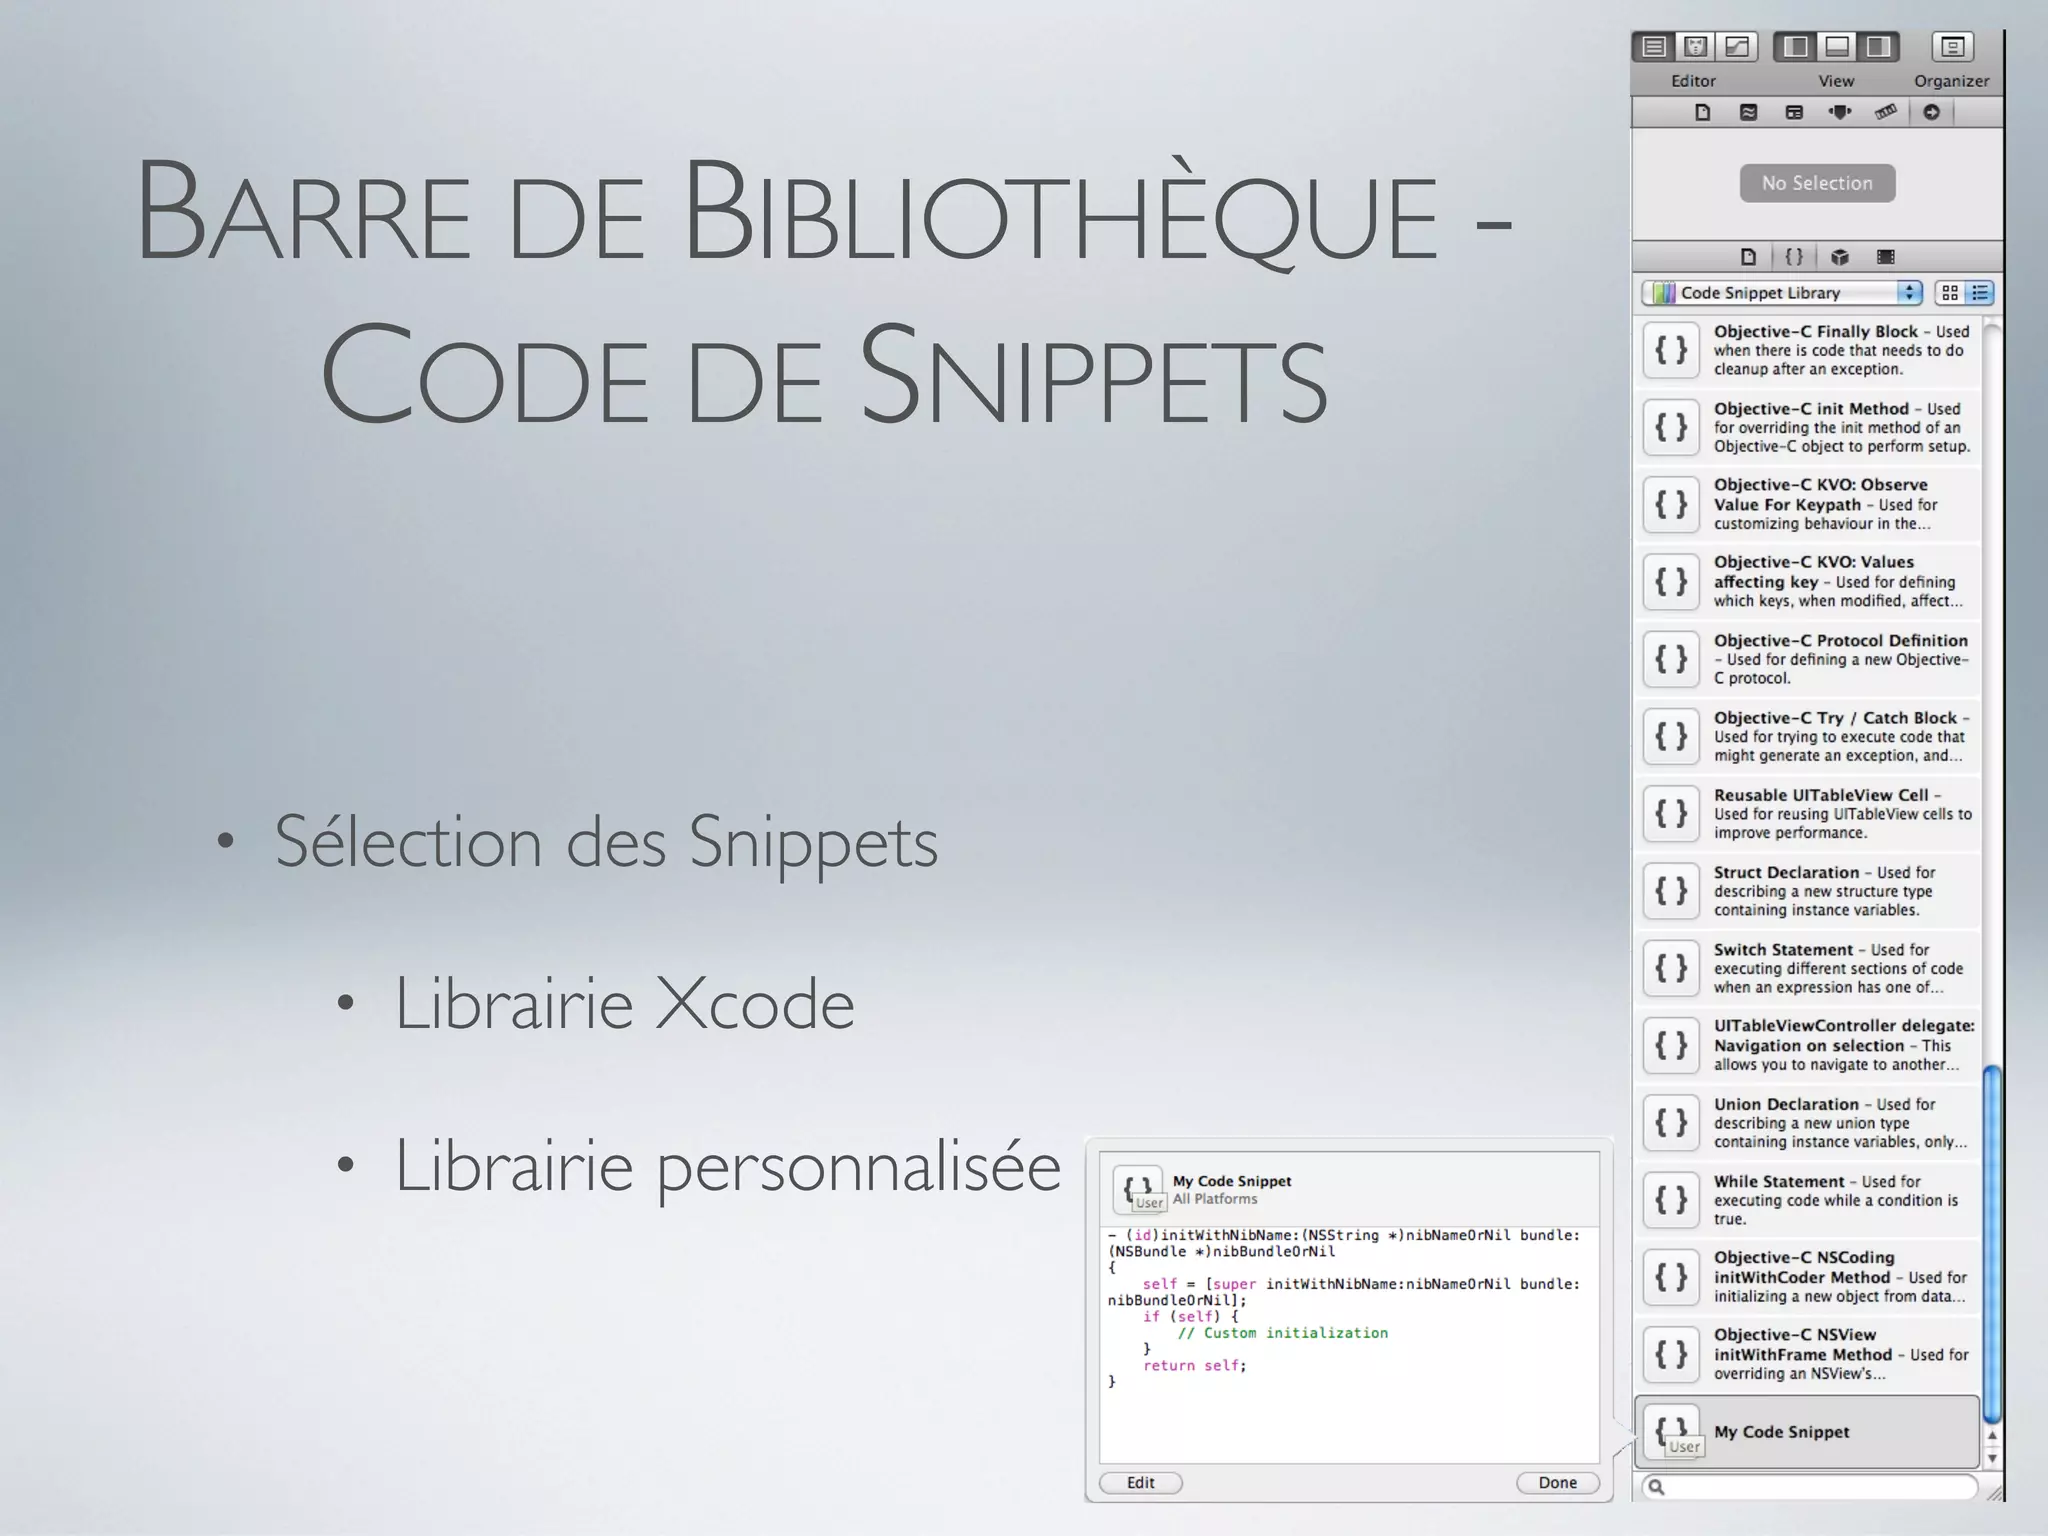This screenshot has width=2048, height=1536.
Task: Click the 'Reusable UITableView Cell' title text
Action: 1821,795
